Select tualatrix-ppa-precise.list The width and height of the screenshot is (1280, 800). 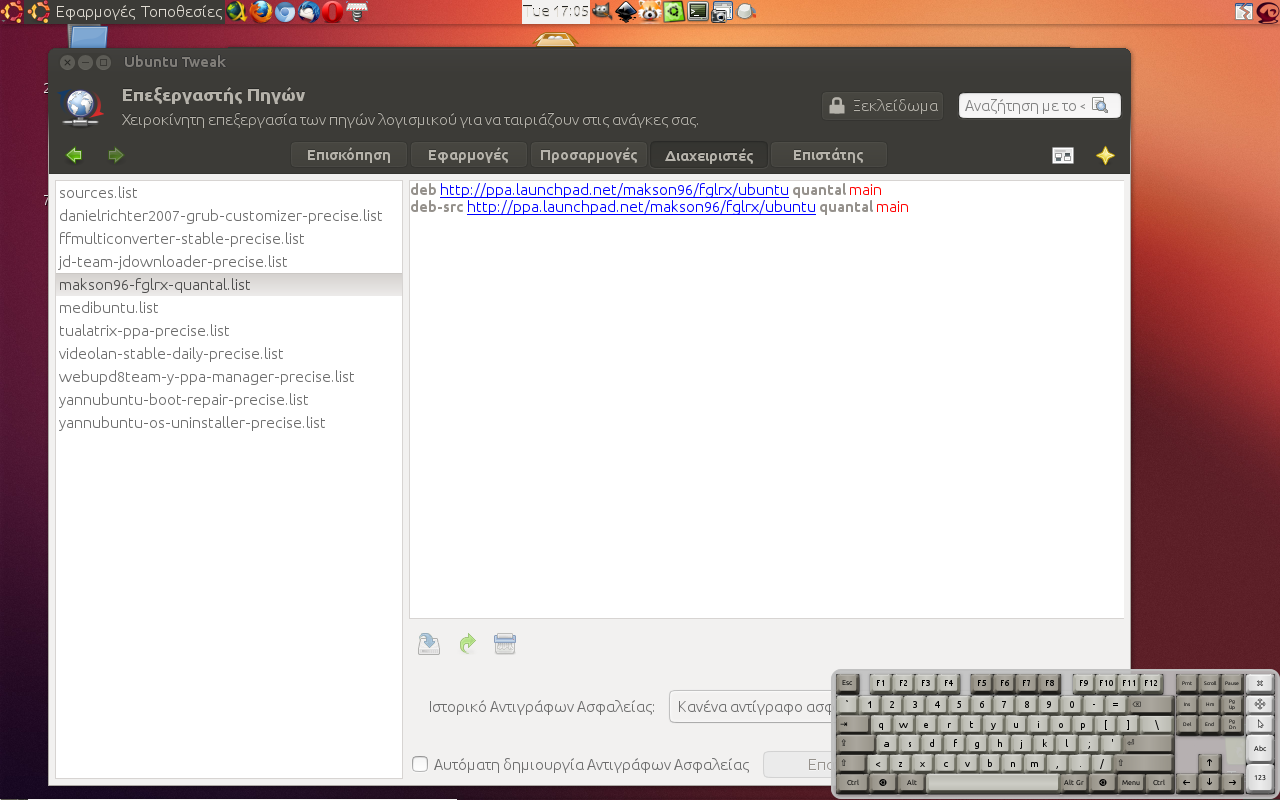click(x=229, y=331)
